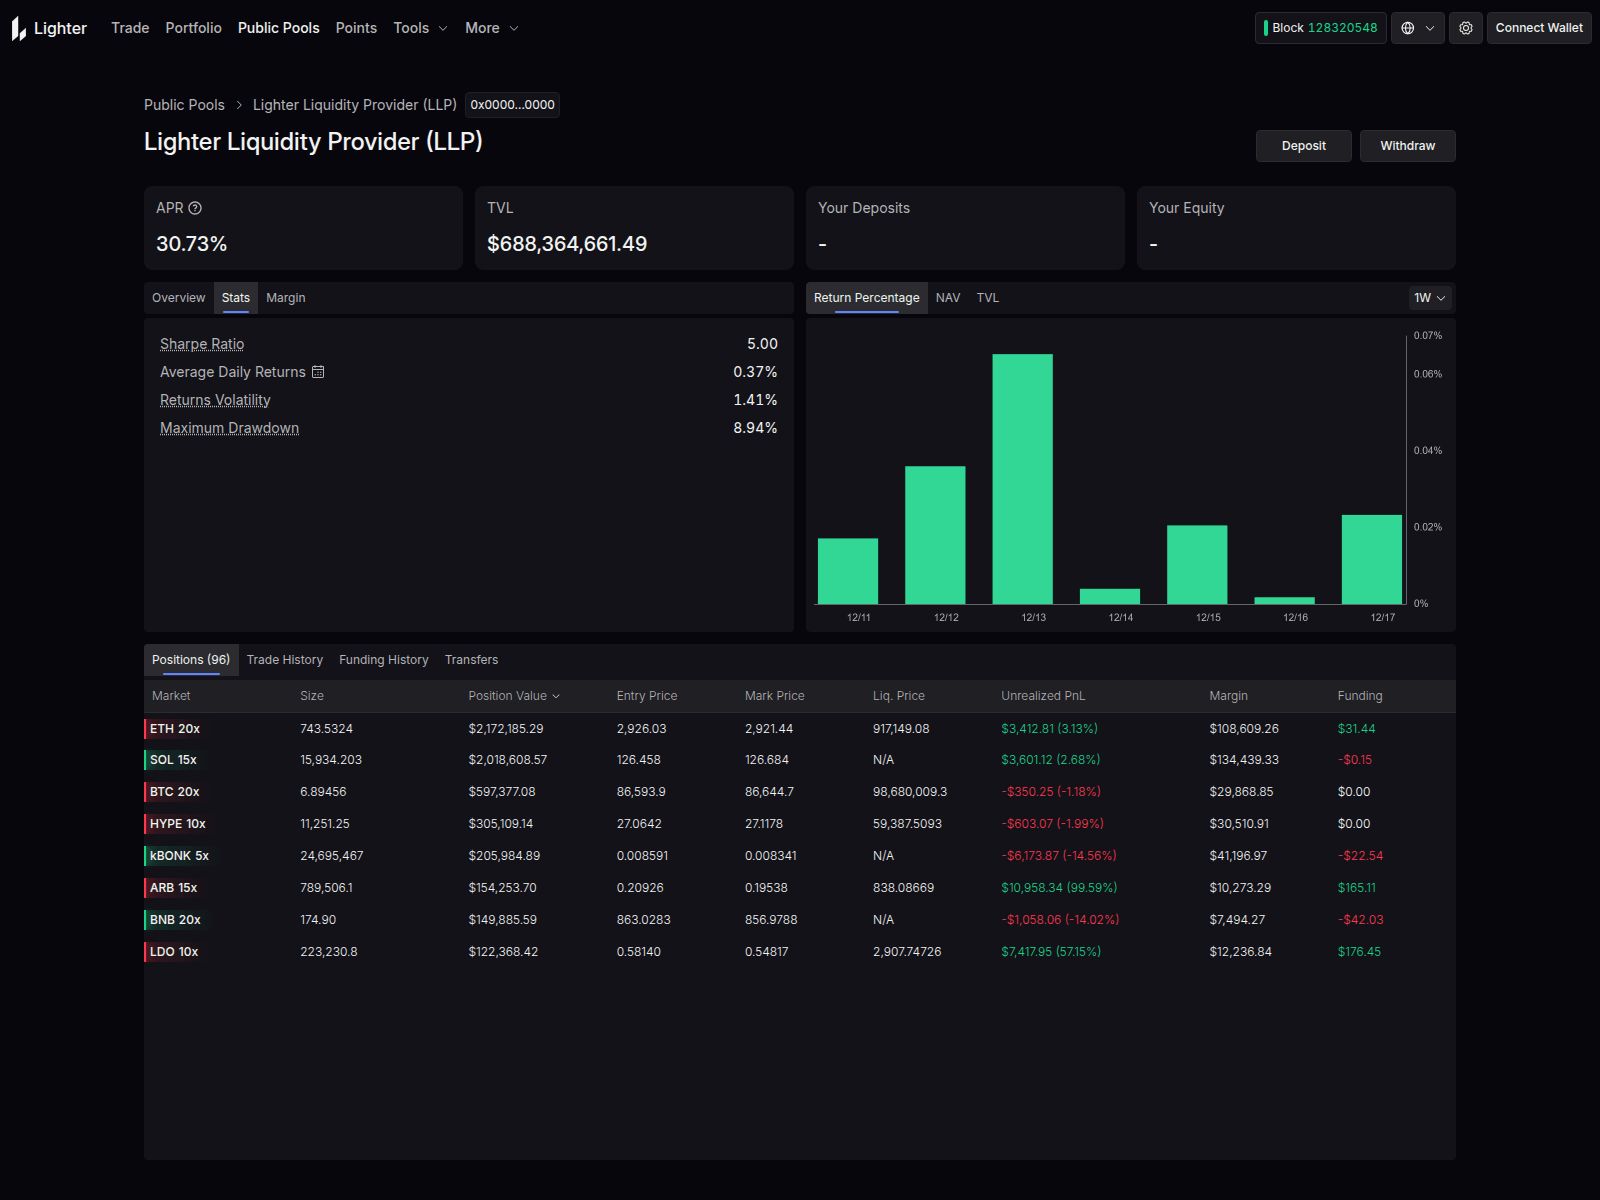Click the Liq. Price column header
The height and width of the screenshot is (1200, 1600).
[899, 696]
